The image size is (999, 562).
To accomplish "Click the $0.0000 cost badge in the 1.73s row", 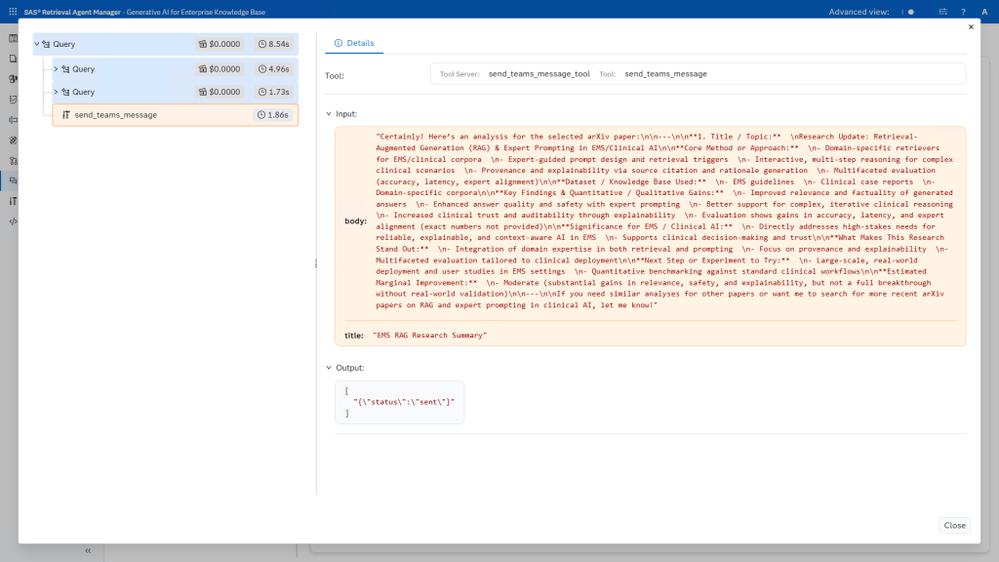I will click(219, 92).
